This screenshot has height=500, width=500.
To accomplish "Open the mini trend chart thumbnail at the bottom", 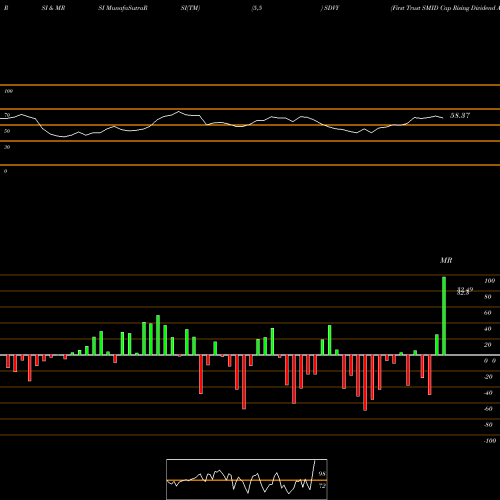I will [247, 479].
